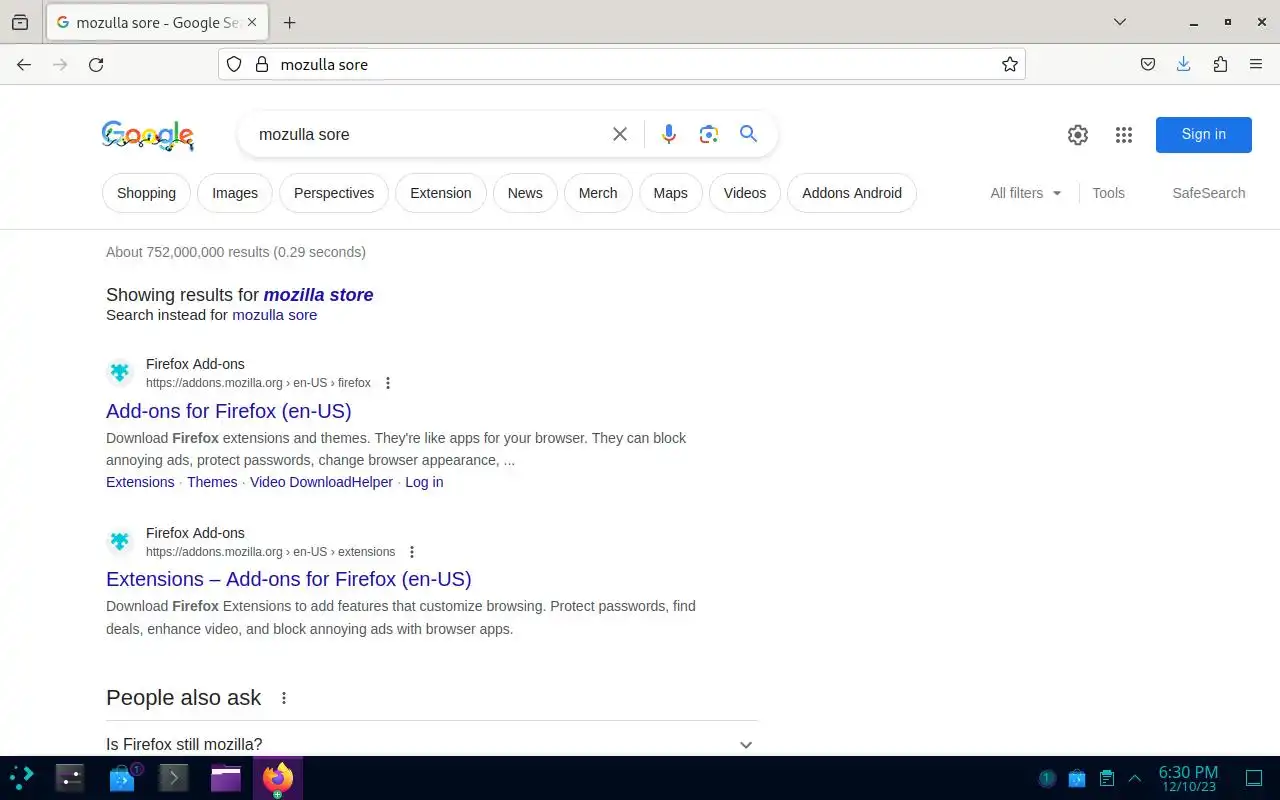Click the show desktop button
Screen dimensions: 1280x800
pyautogui.click(x=1254, y=778)
